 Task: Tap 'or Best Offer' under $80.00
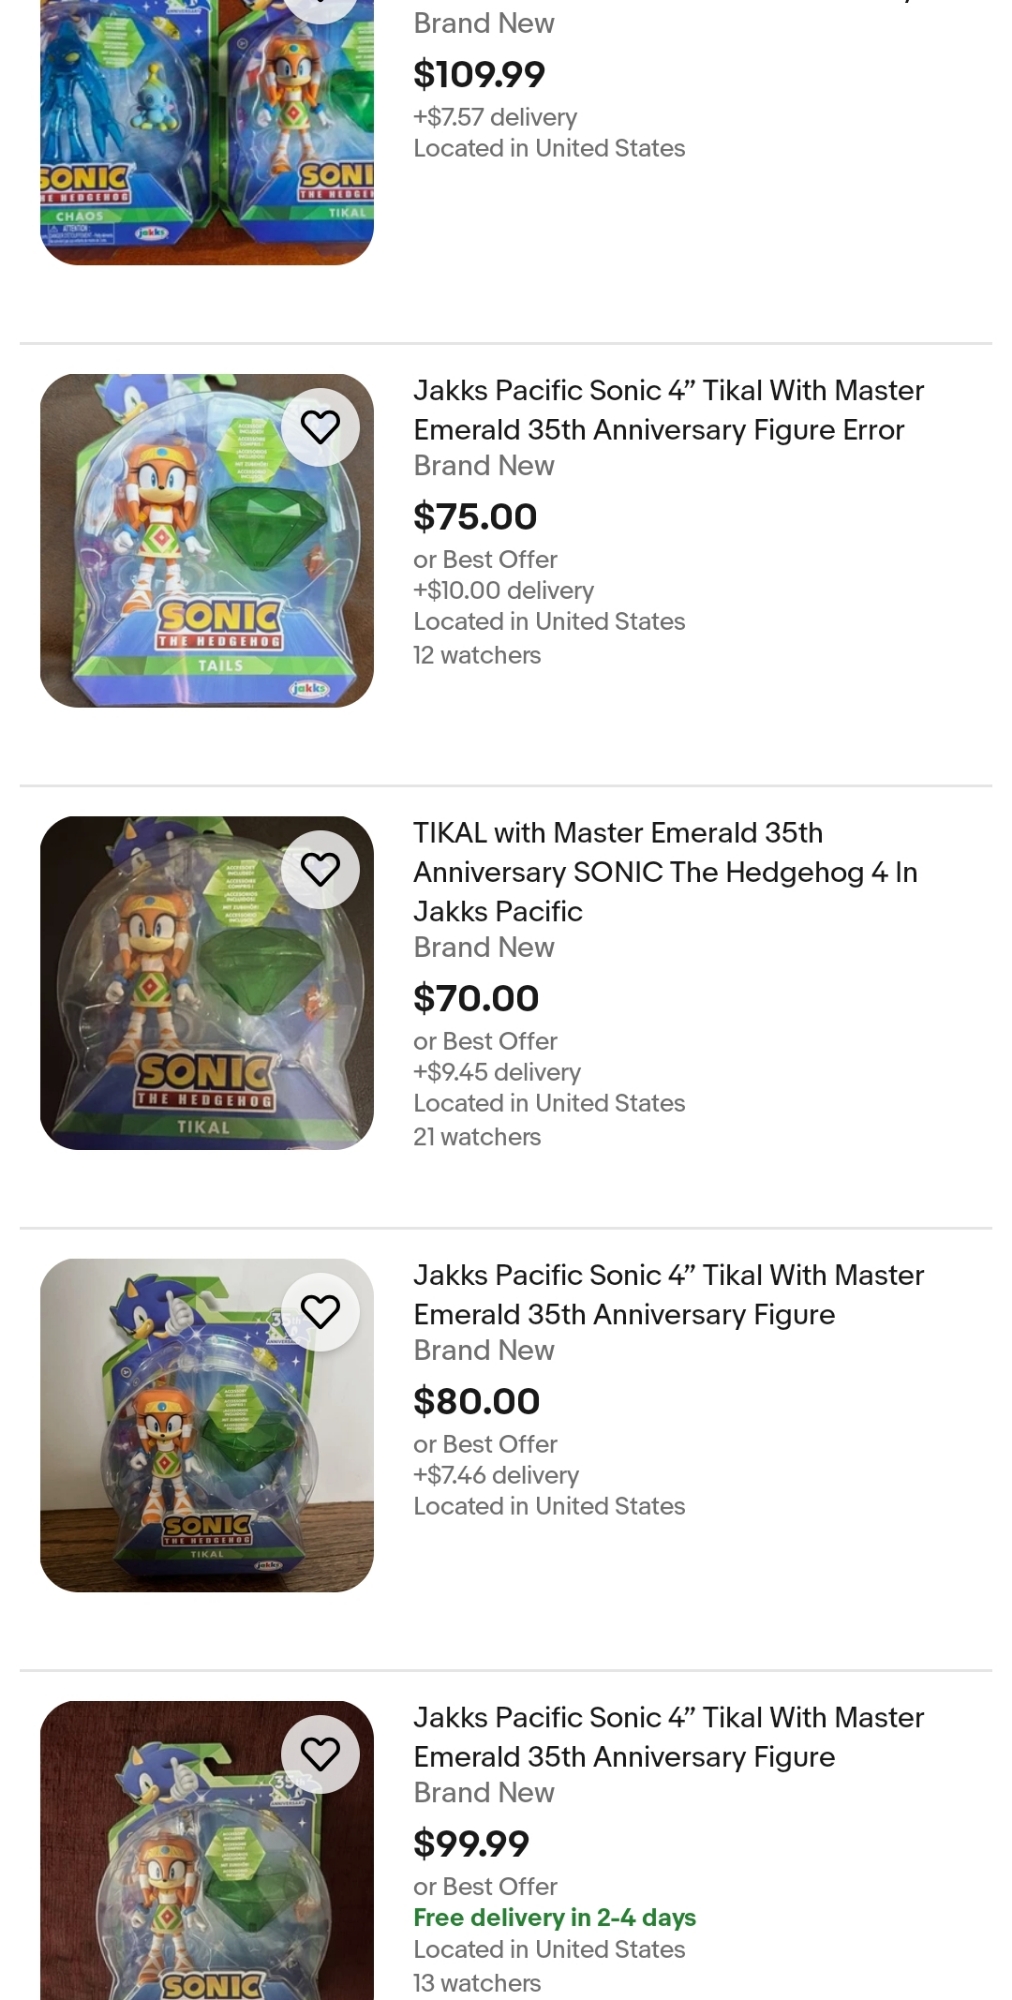pyautogui.click(x=485, y=1444)
